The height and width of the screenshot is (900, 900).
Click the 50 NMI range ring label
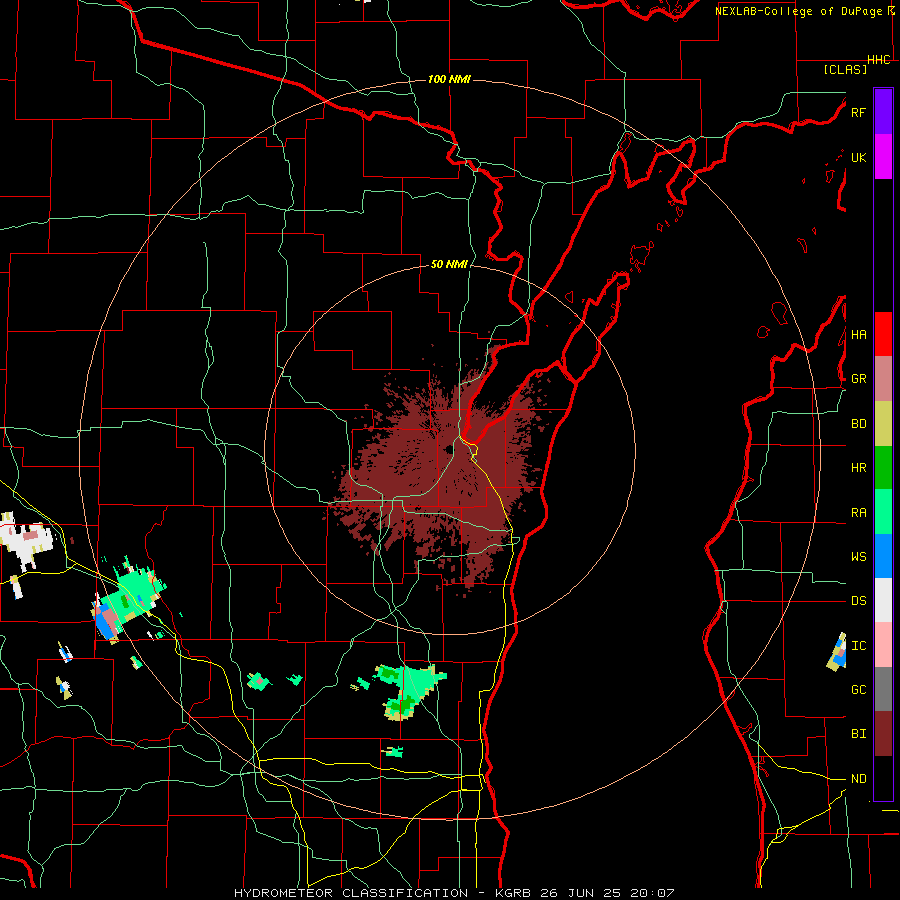pyautogui.click(x=449, y=264)
